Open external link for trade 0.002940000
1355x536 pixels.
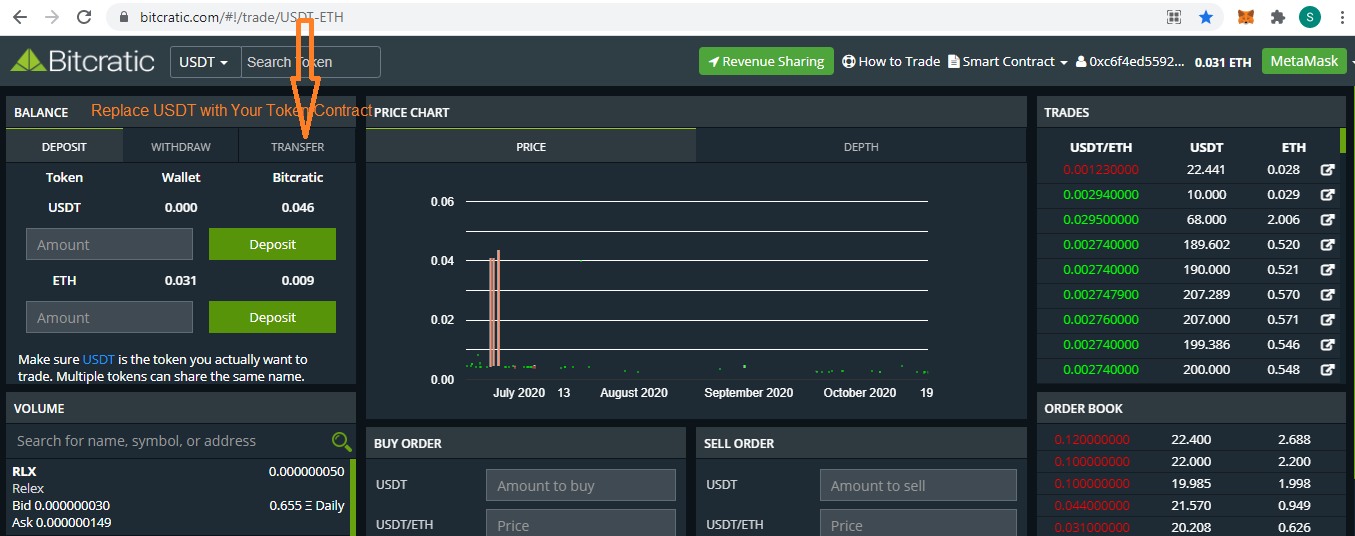coord(1327,195)
